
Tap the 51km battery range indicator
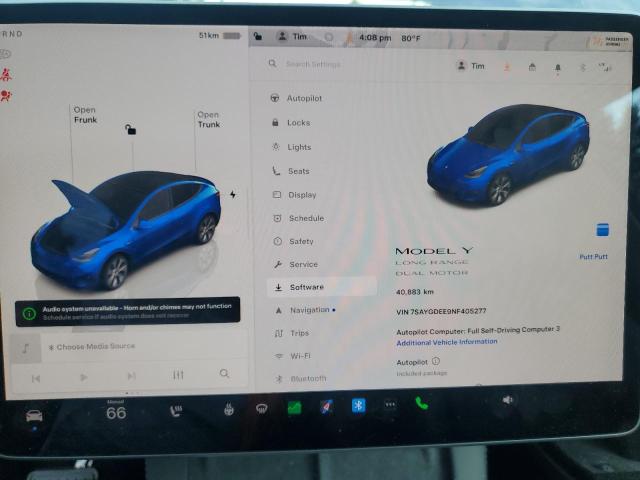pyautogui.click(x=220, y=36)
